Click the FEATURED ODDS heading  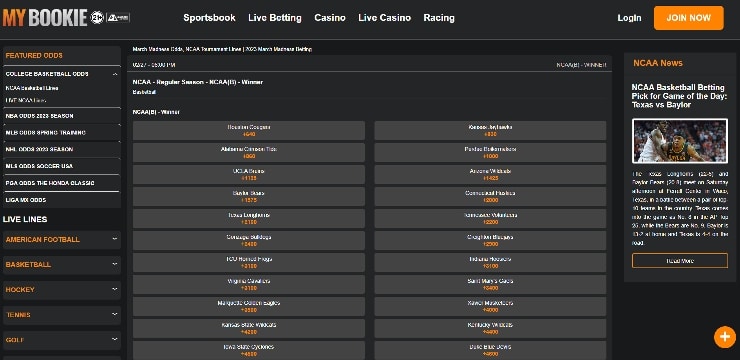34,56
